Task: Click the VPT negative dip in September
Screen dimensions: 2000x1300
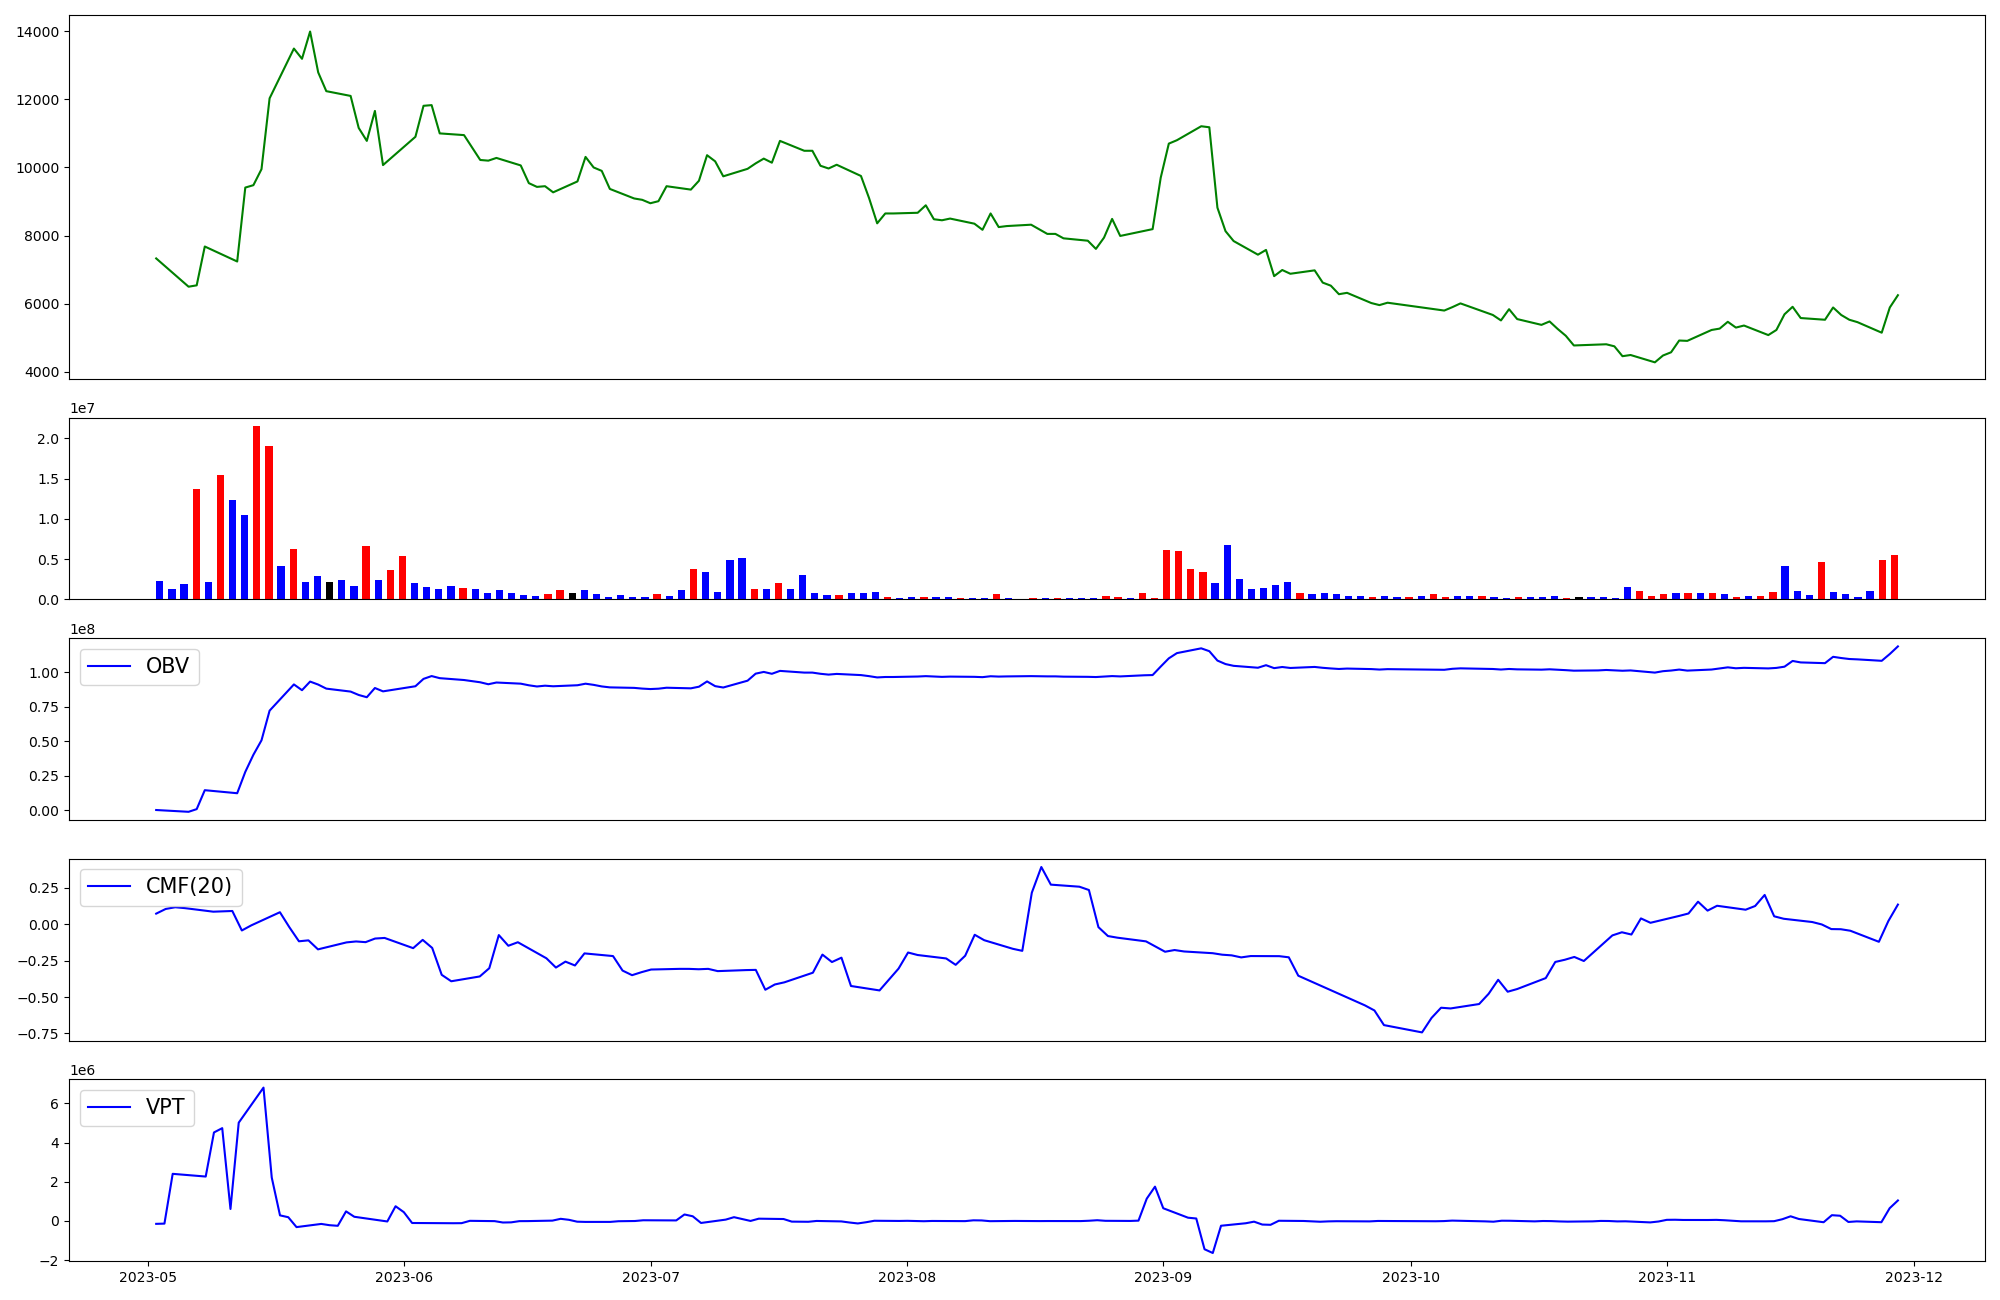Action: click(x=1213, y=1252)
